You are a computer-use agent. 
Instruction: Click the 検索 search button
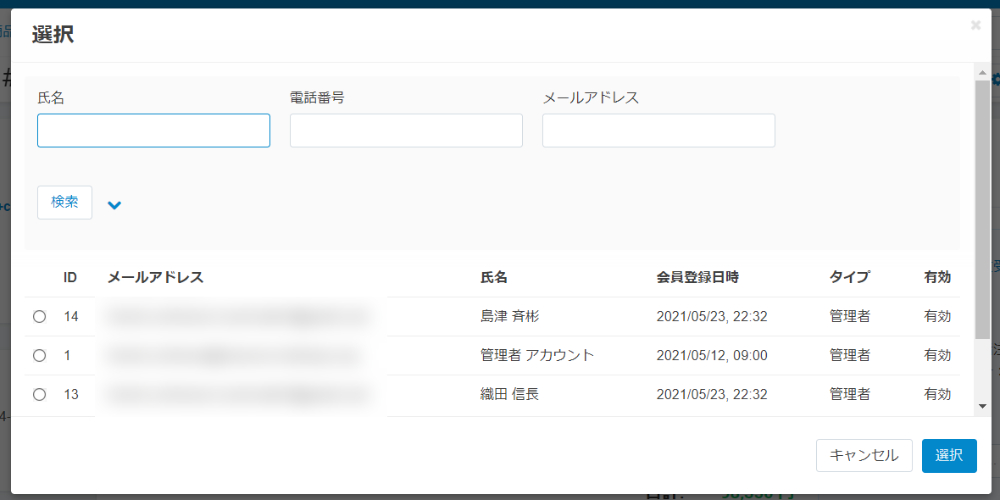pos(64,203)
